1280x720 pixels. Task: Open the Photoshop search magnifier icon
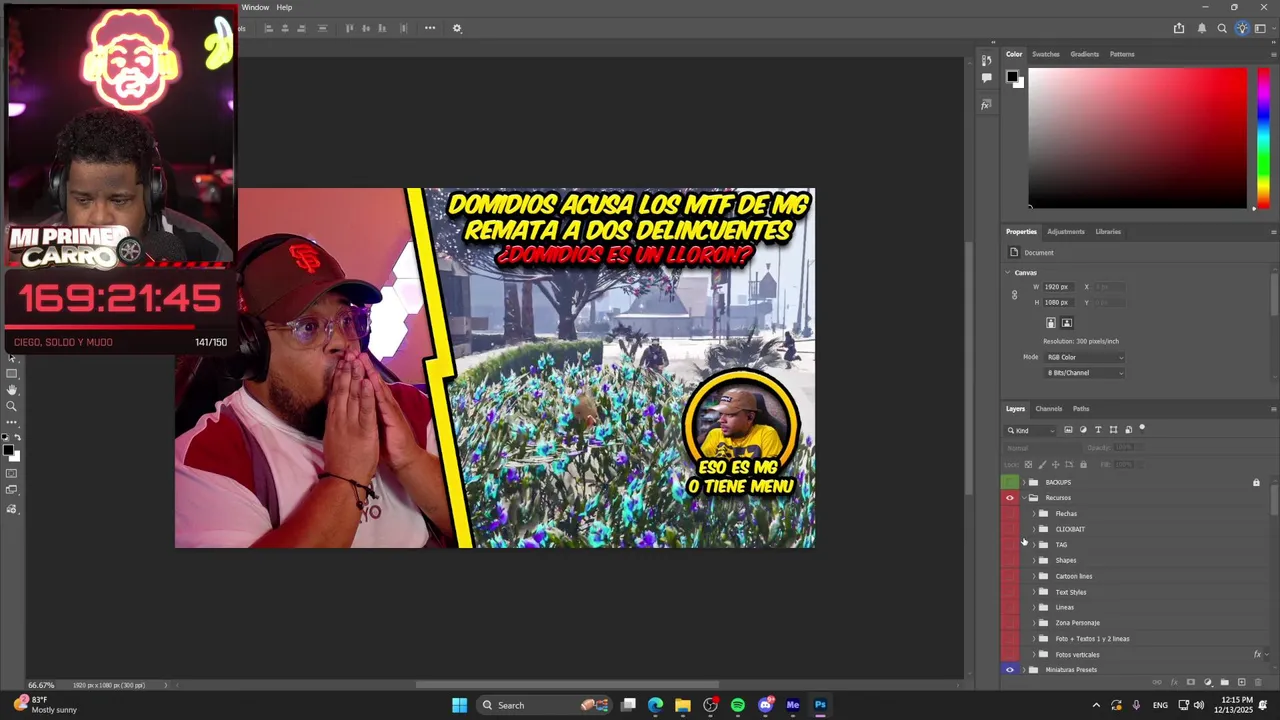tap(1222, 28)
